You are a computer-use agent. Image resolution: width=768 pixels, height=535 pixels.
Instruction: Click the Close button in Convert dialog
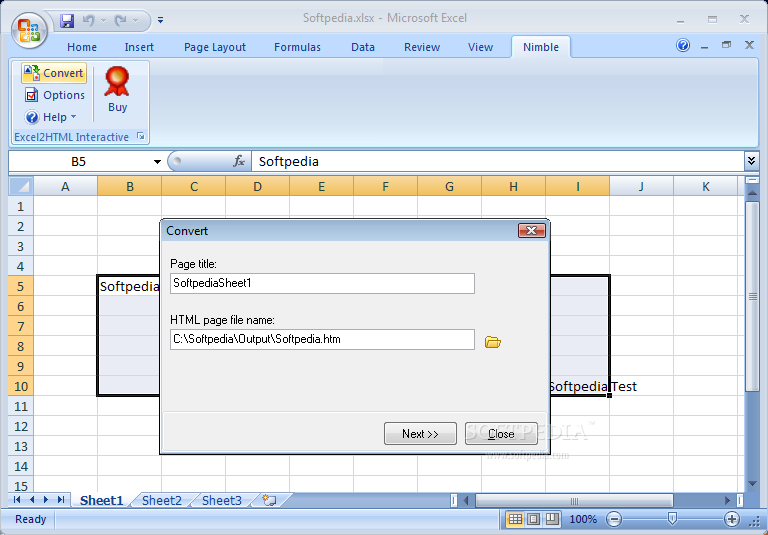[x=501, y=434]
